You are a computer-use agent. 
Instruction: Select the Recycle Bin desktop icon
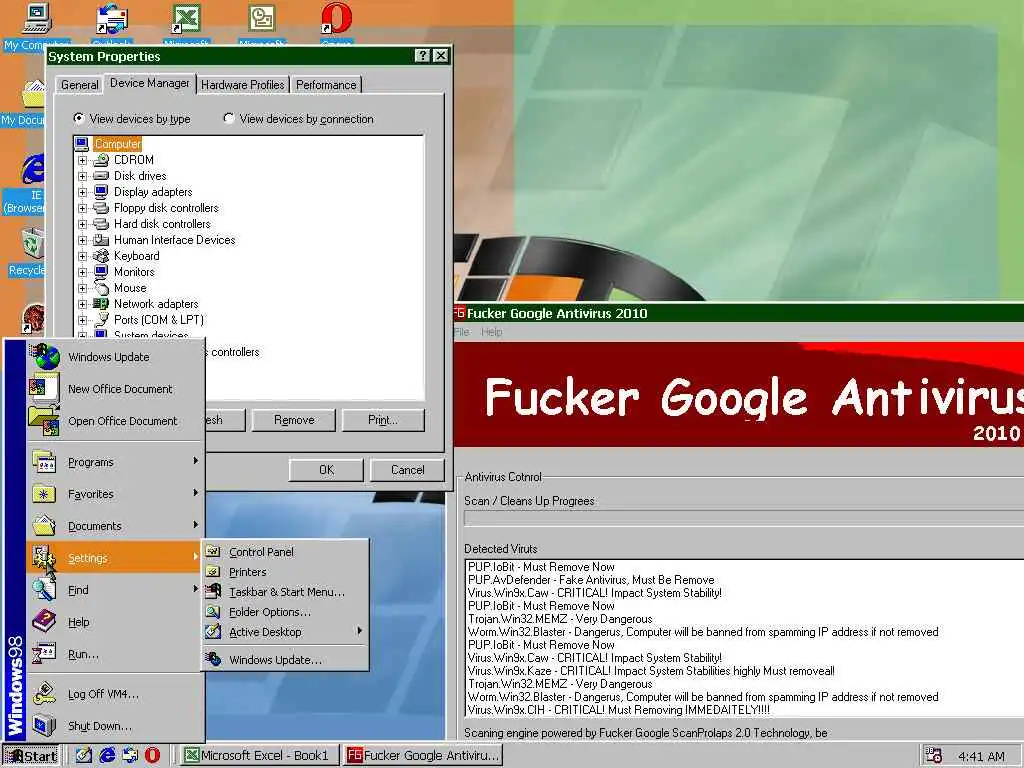[x=27, y=251]
